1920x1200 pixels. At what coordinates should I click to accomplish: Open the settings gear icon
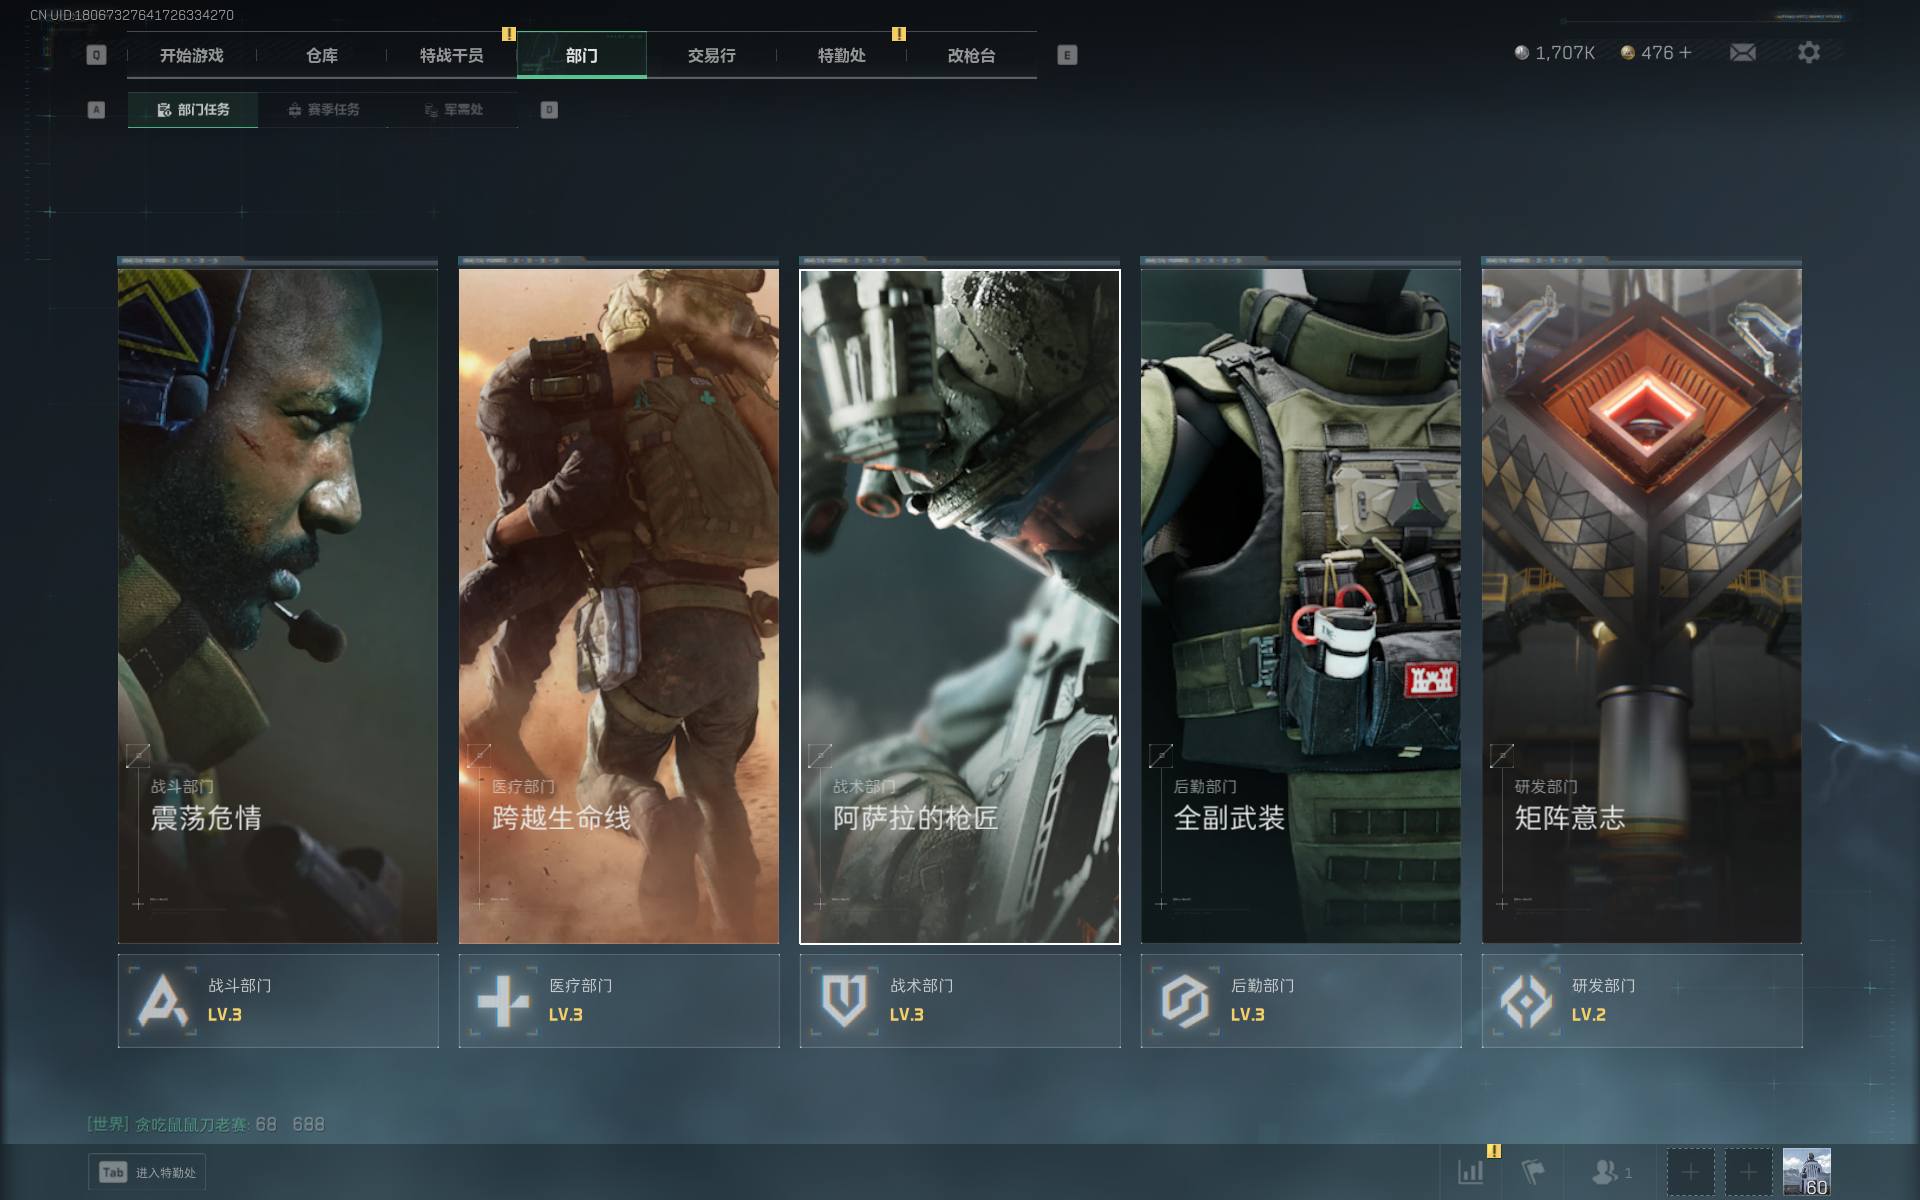pos(1808,53)
